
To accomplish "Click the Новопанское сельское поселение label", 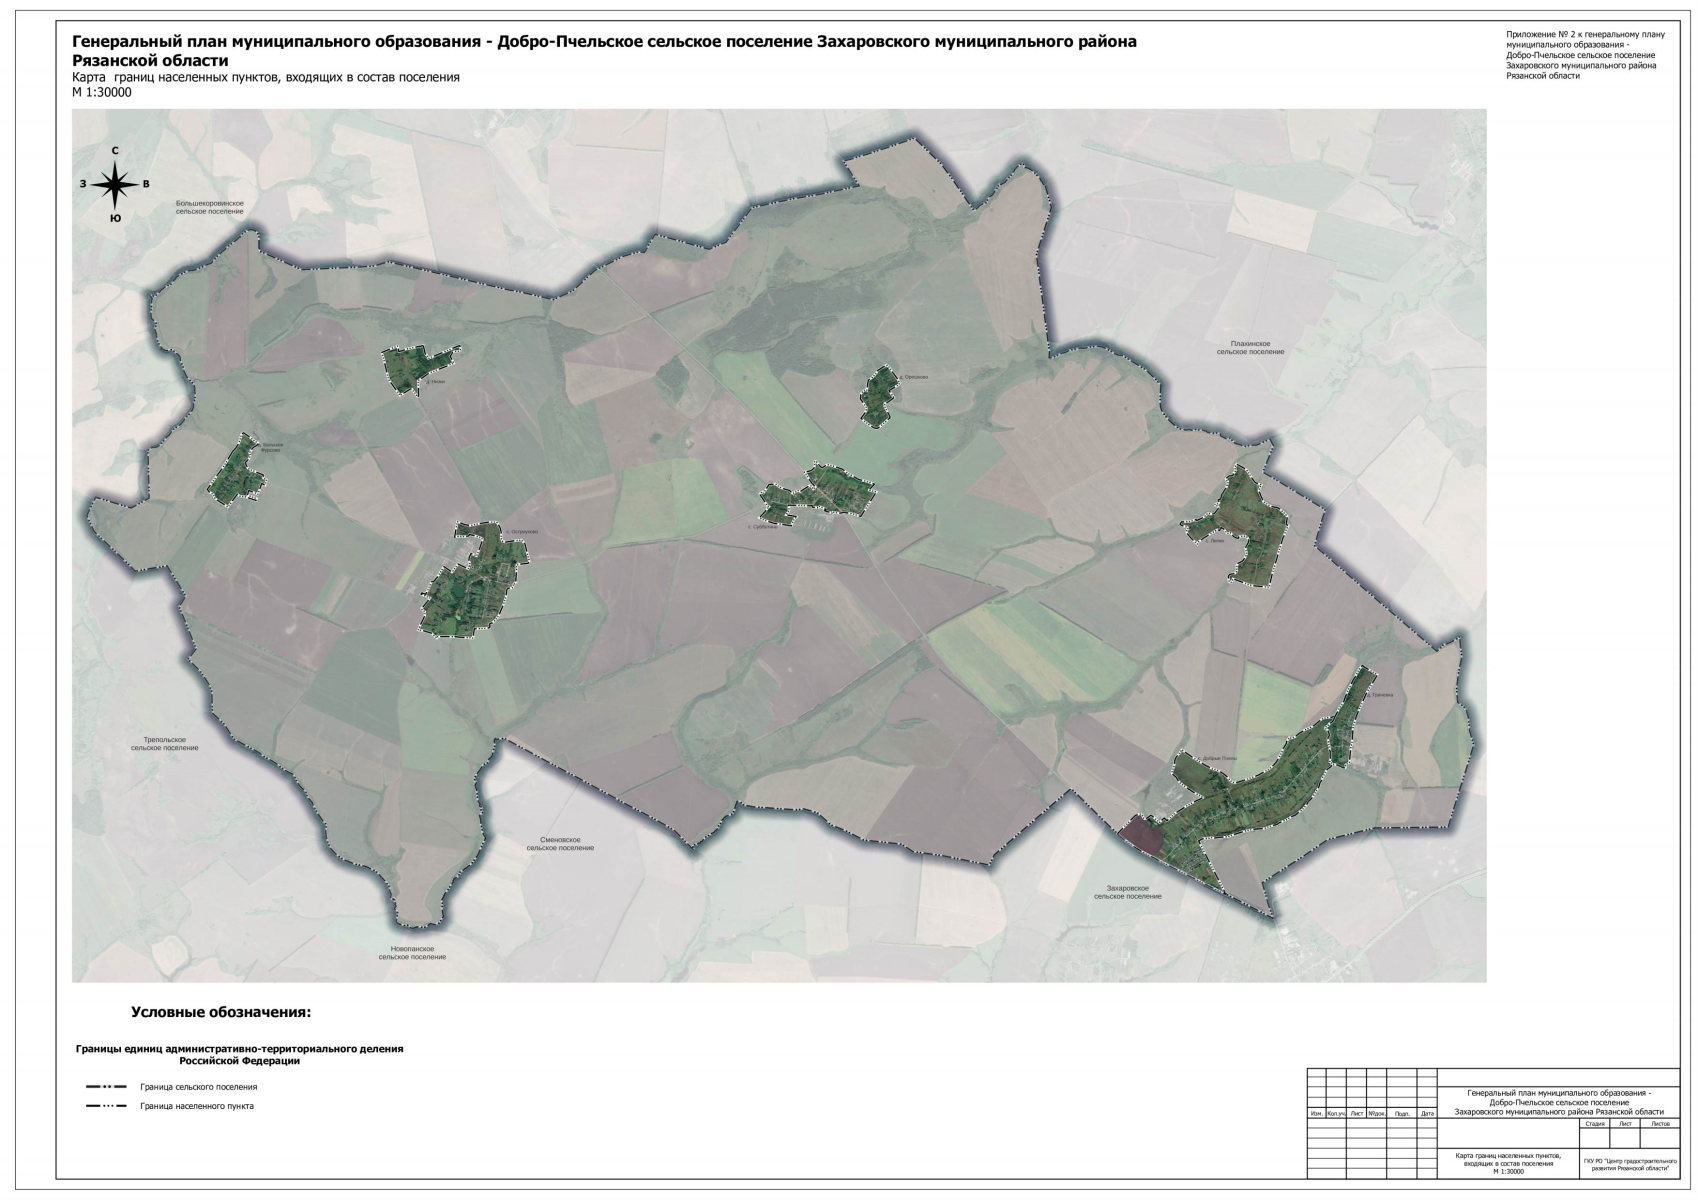I will tap(412, 952).
